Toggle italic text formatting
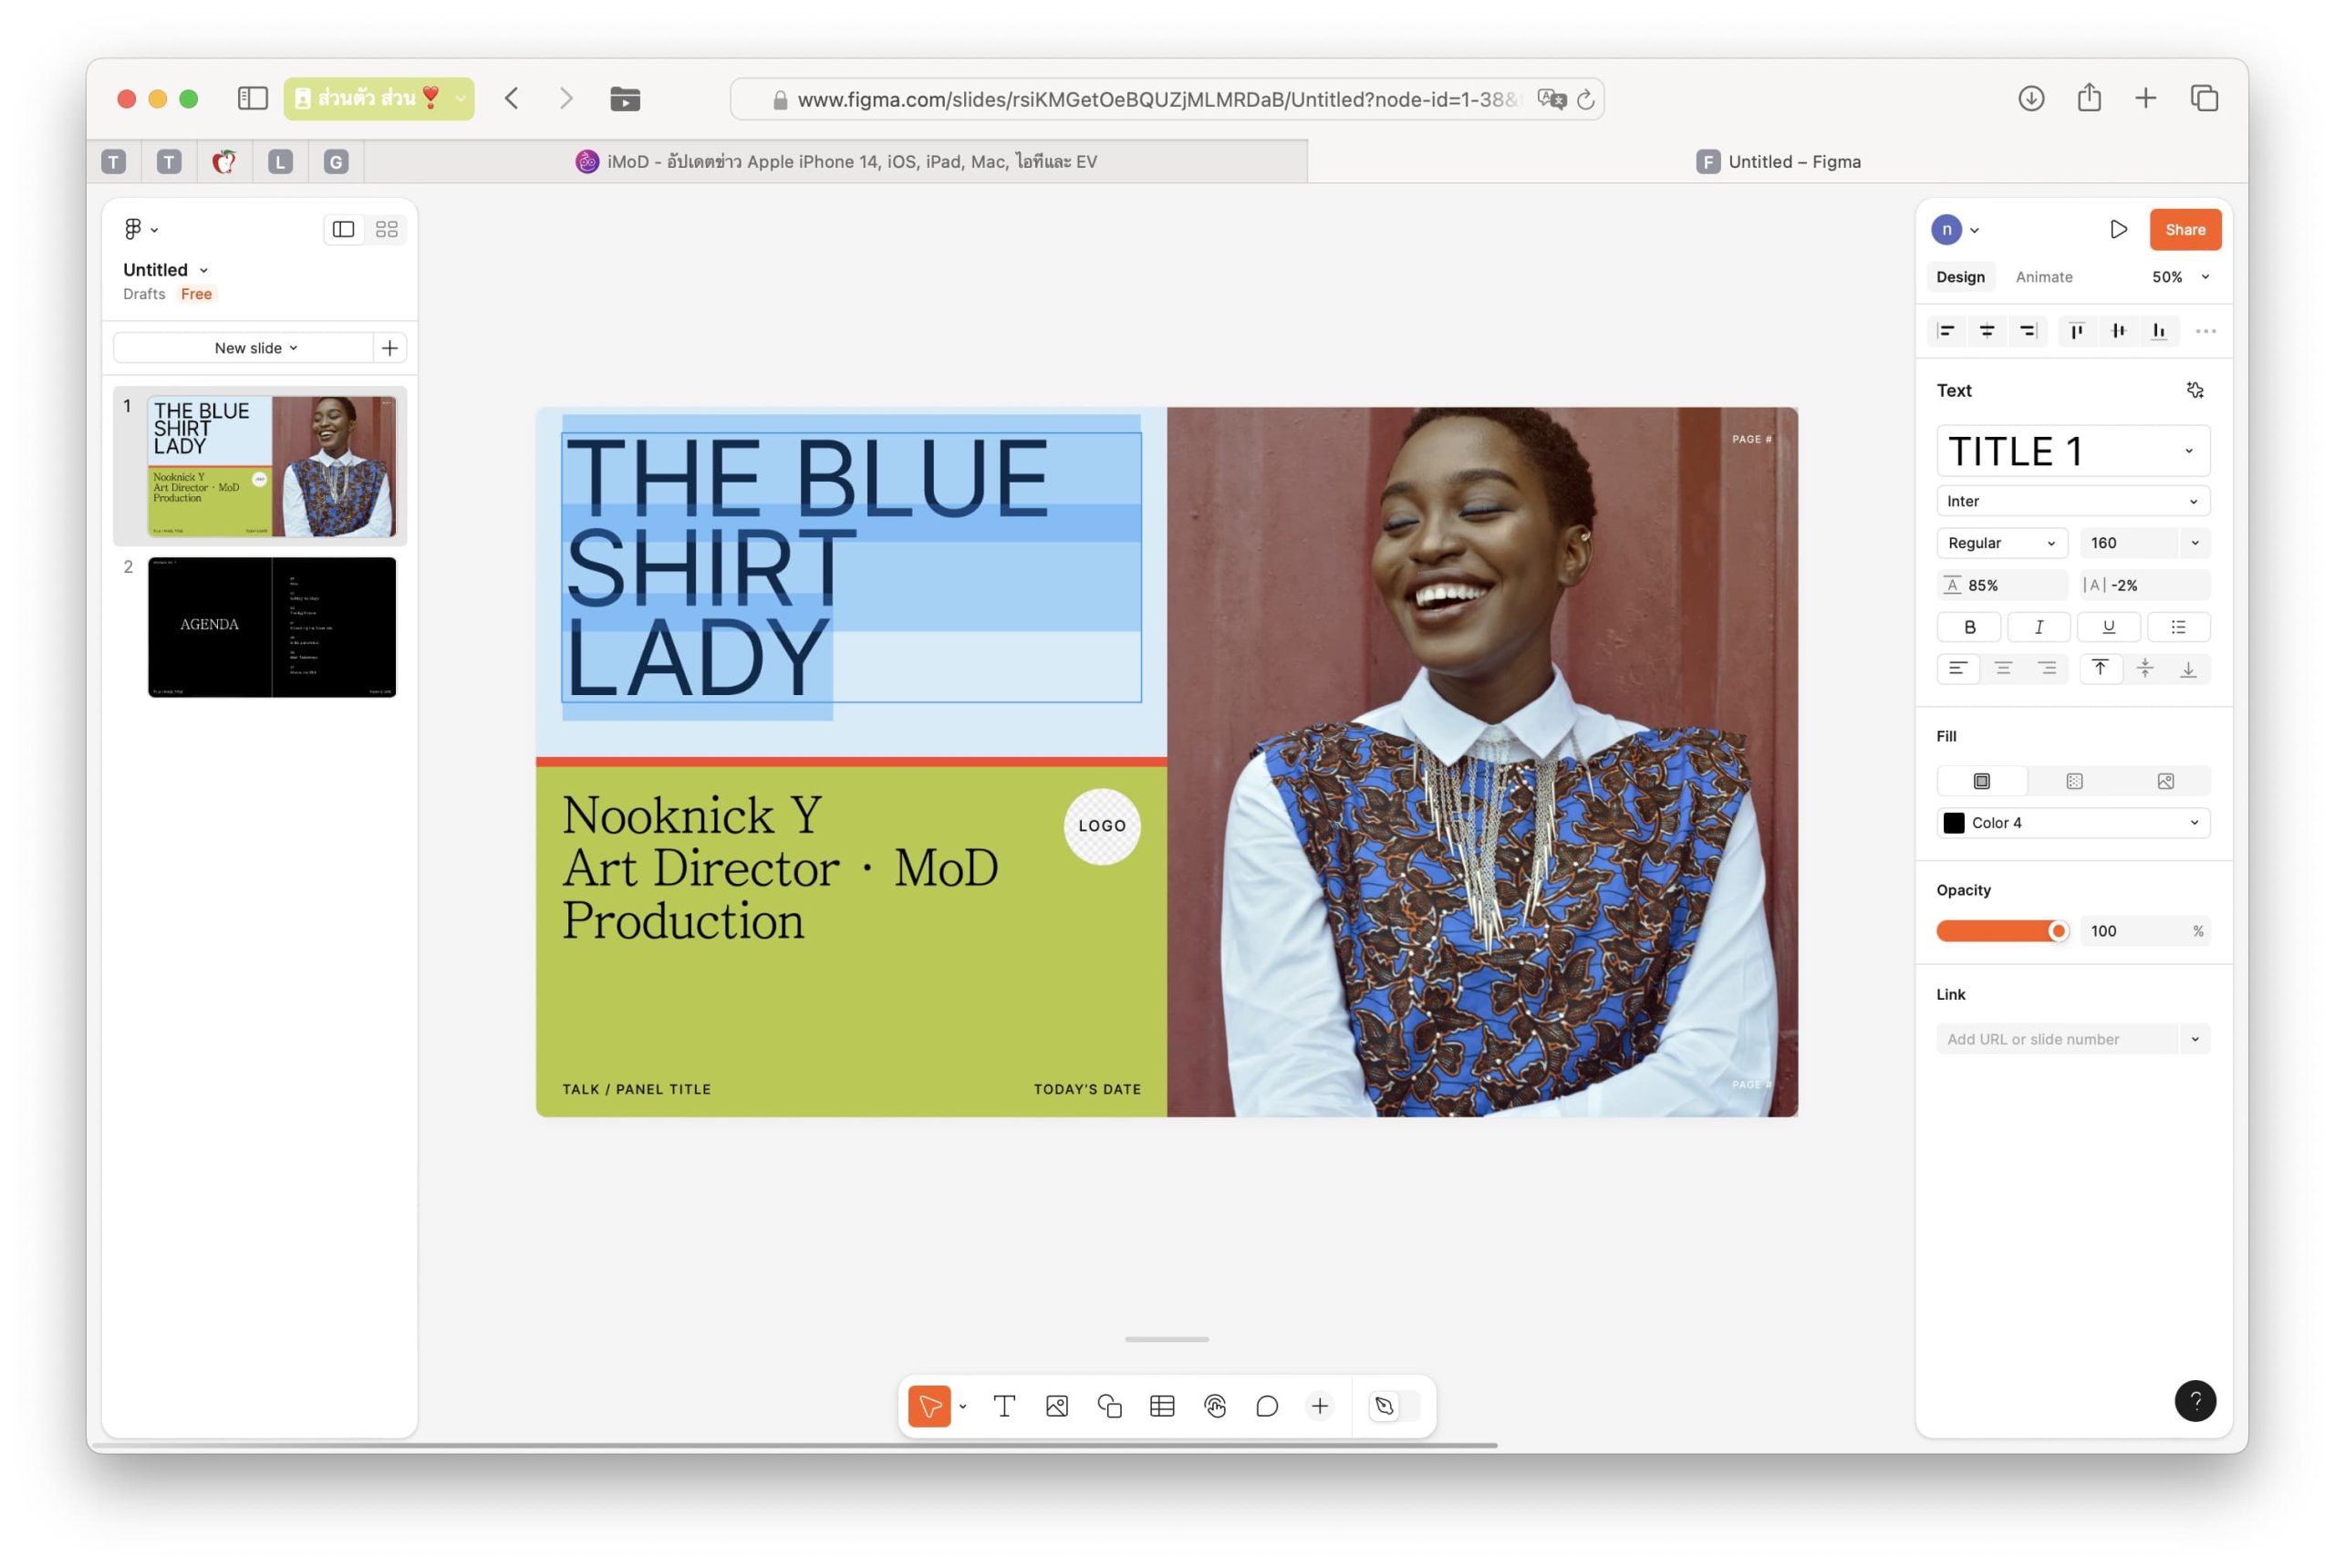This screenshot has width=2335, height=1568. point(2038,627)
